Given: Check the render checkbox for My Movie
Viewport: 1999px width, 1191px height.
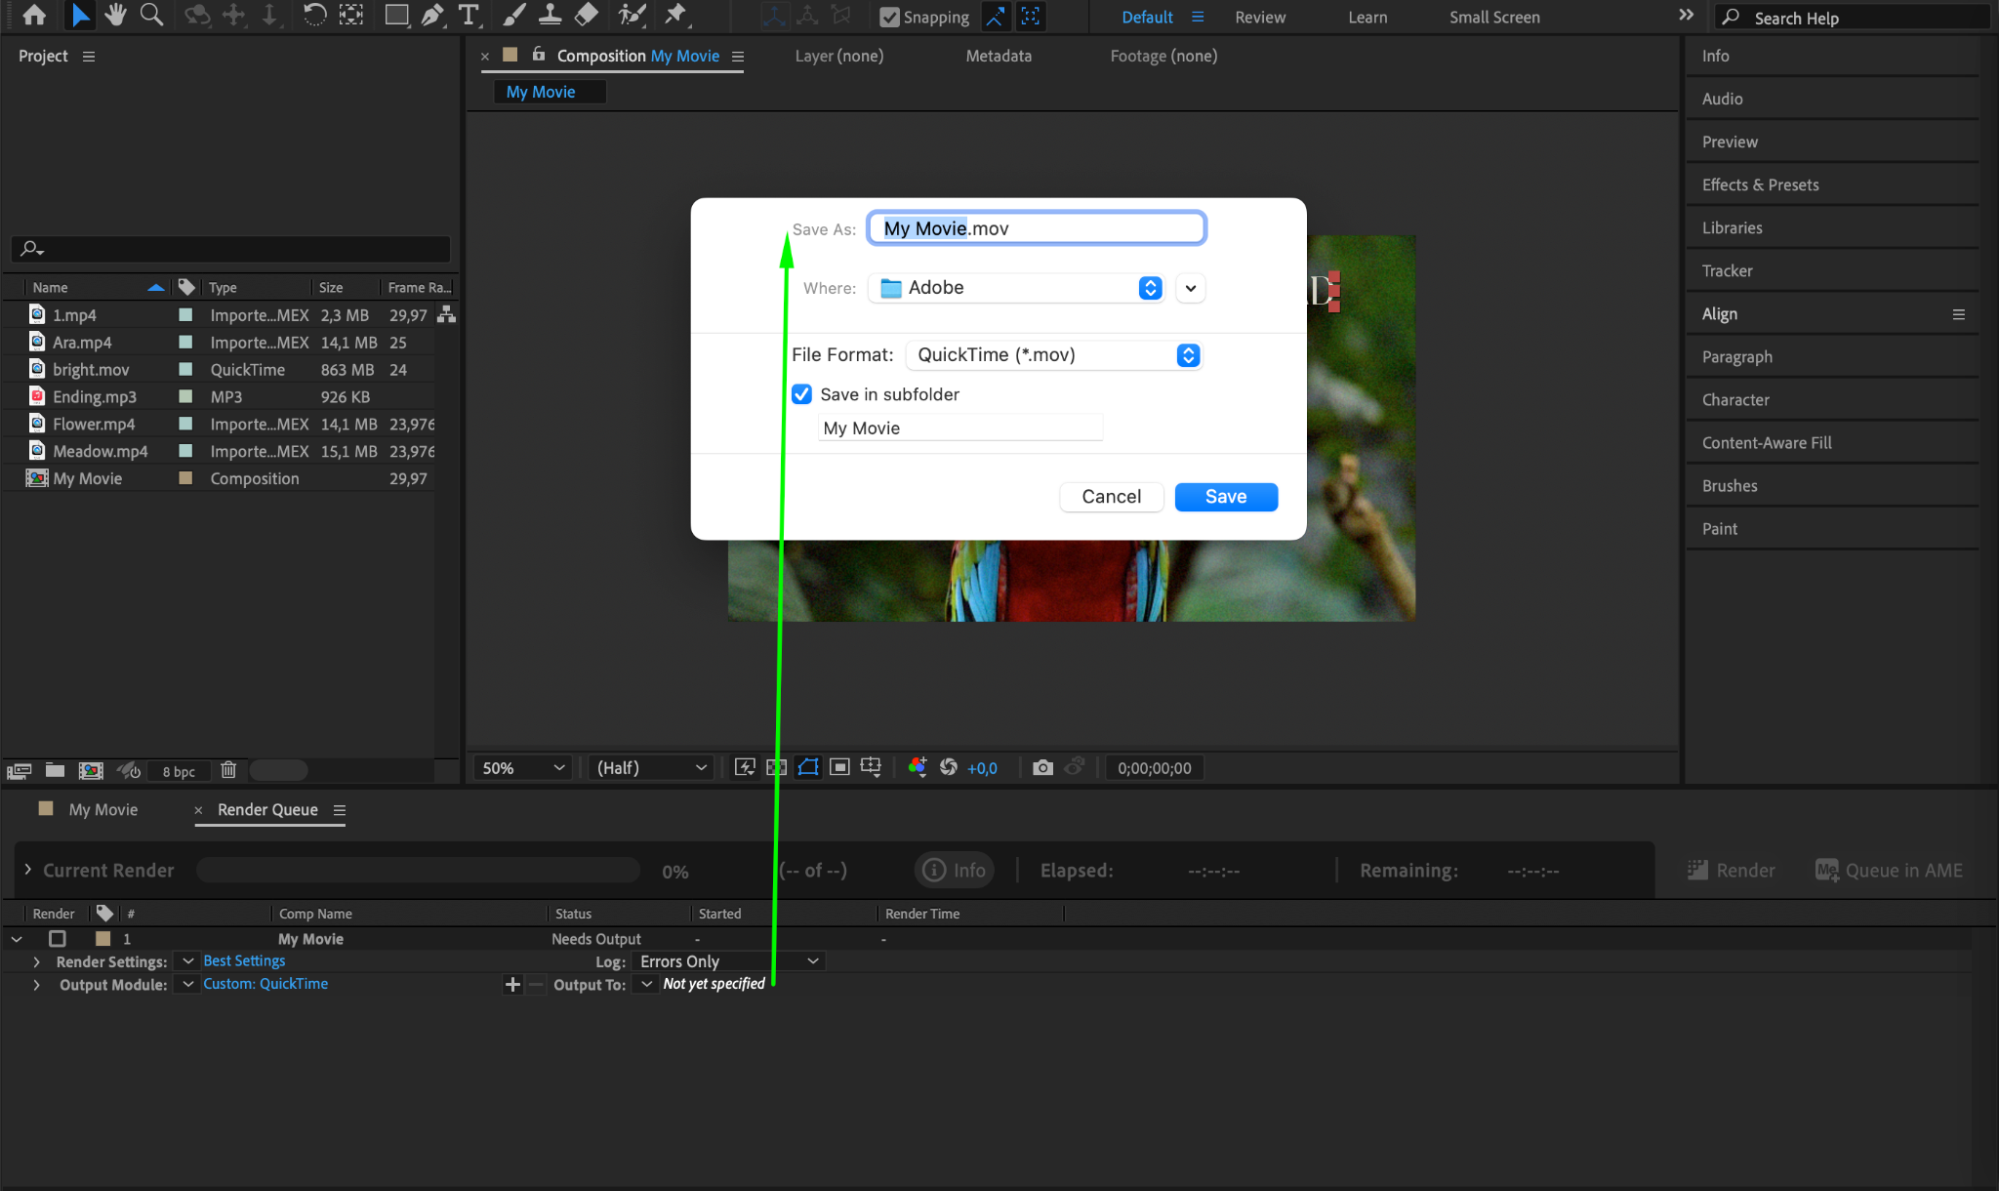Looking at the screenshot, I should click(x=57, y=938).
